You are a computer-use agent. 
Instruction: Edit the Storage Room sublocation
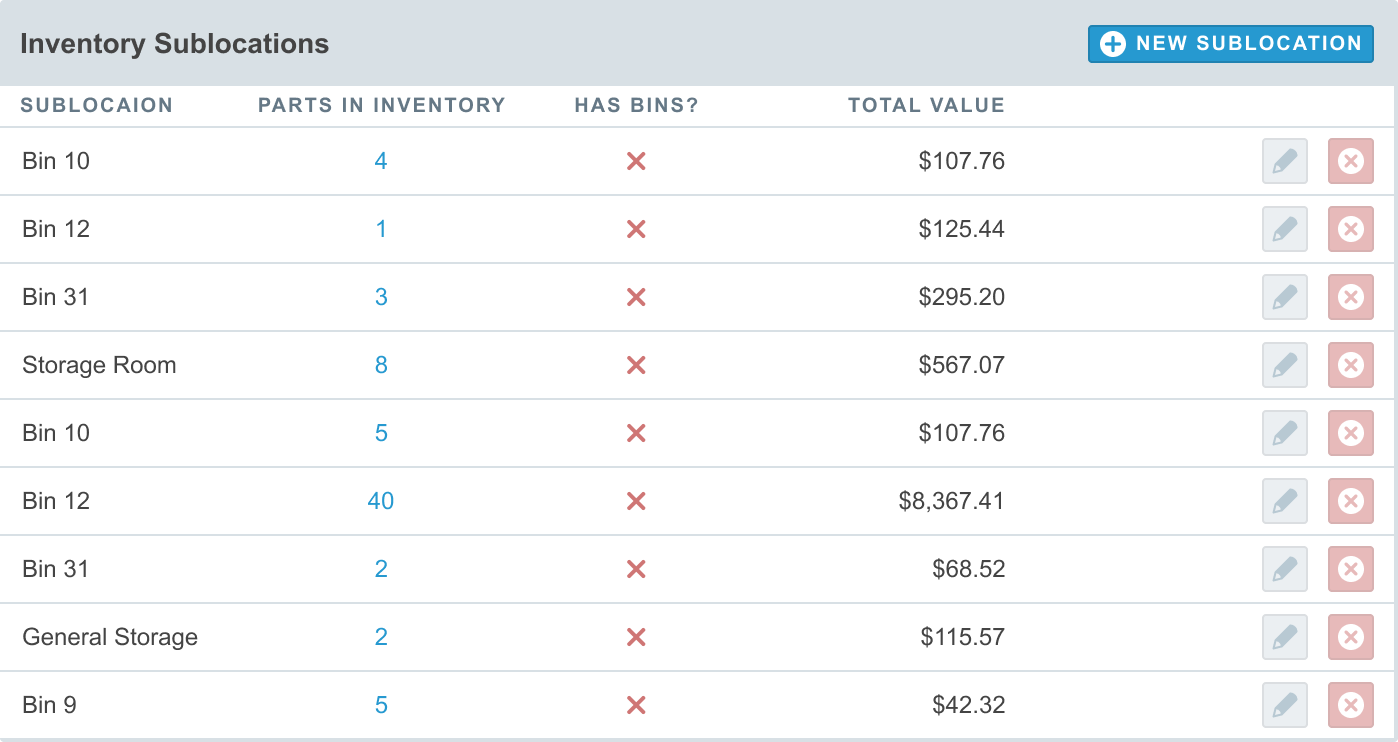tap(1284, 365)
